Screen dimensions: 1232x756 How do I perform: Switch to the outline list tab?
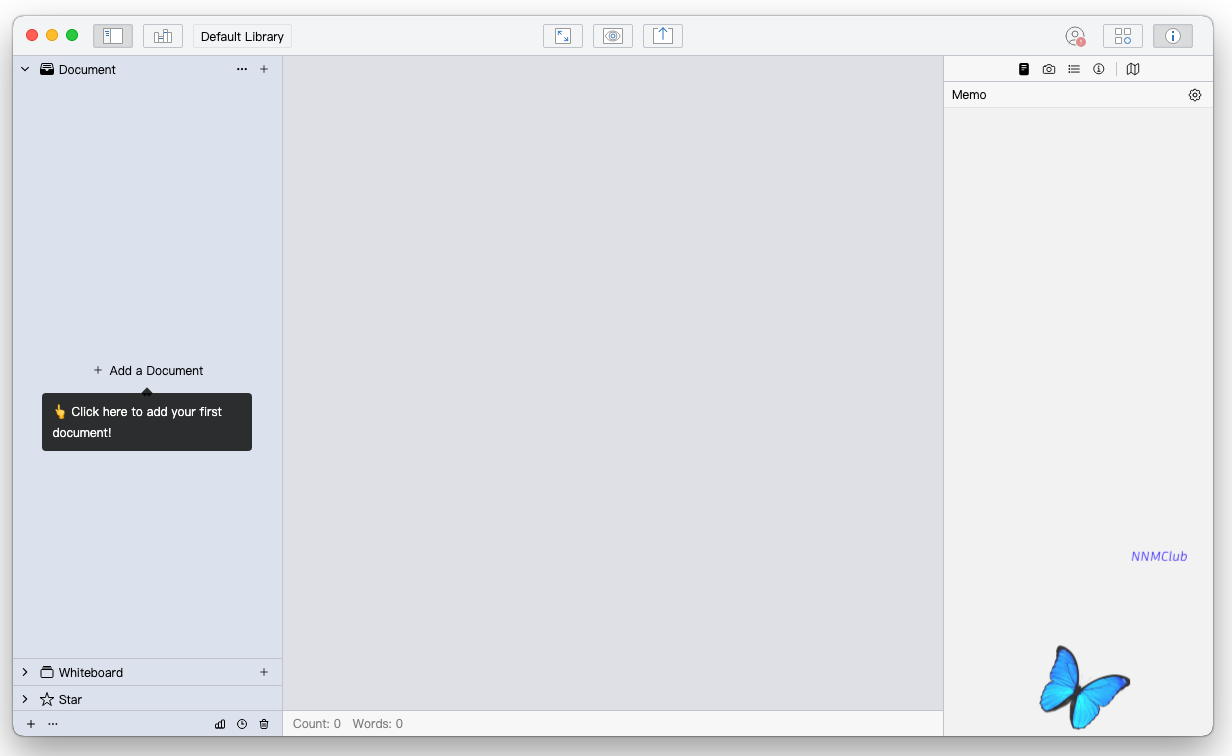pos(1073,69)
